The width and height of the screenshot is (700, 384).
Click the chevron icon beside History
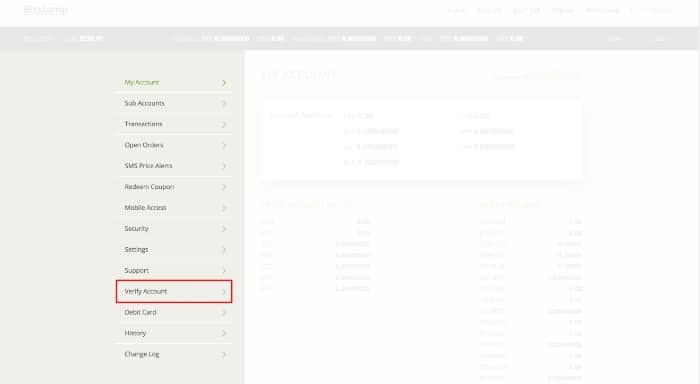pyautogui.click(x=224, y=334)
